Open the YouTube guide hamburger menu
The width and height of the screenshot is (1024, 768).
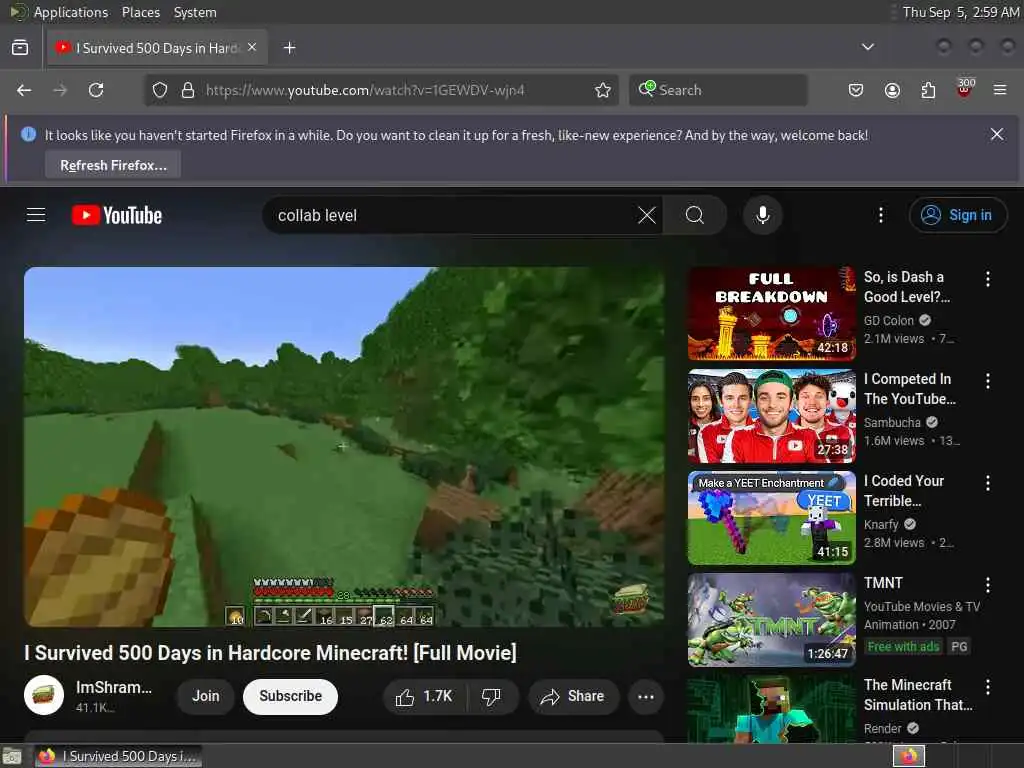pos(36,215)
